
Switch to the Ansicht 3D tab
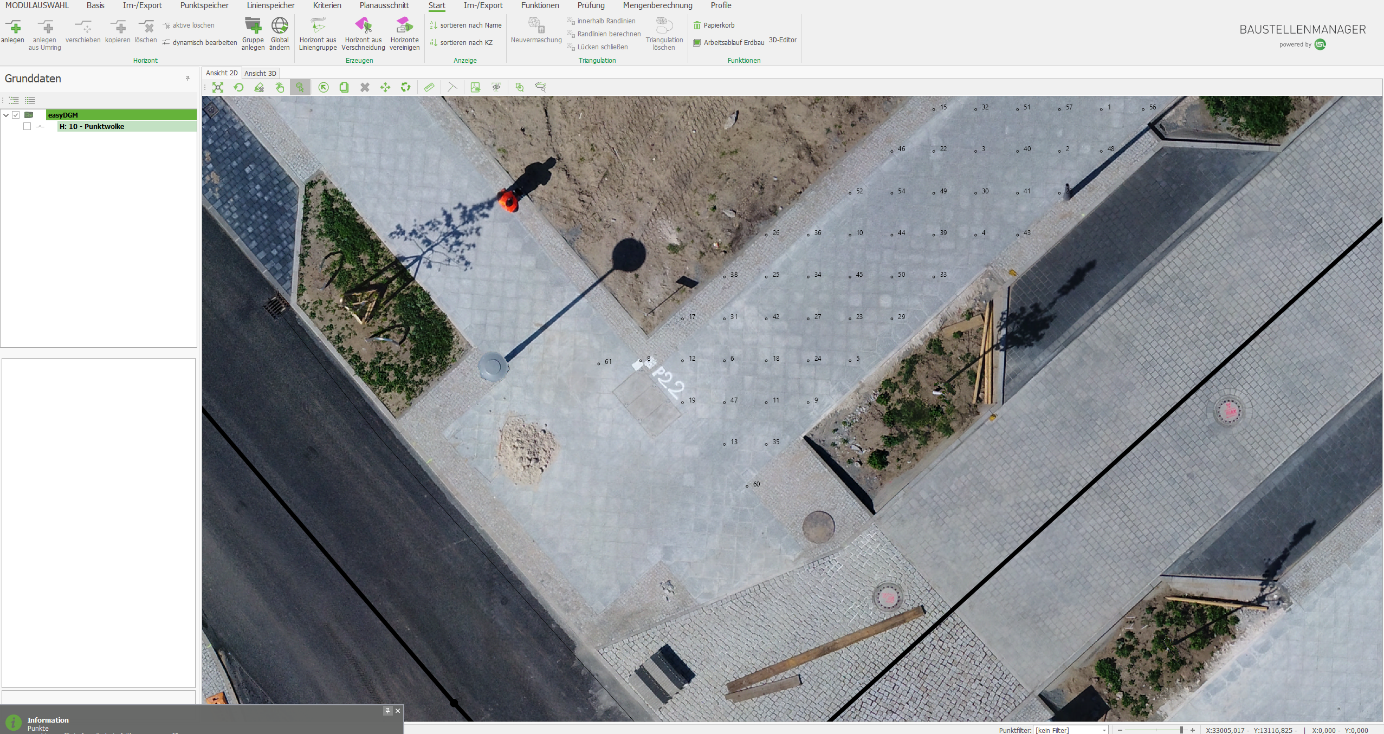pyautogui.click(x=261, y=73)
